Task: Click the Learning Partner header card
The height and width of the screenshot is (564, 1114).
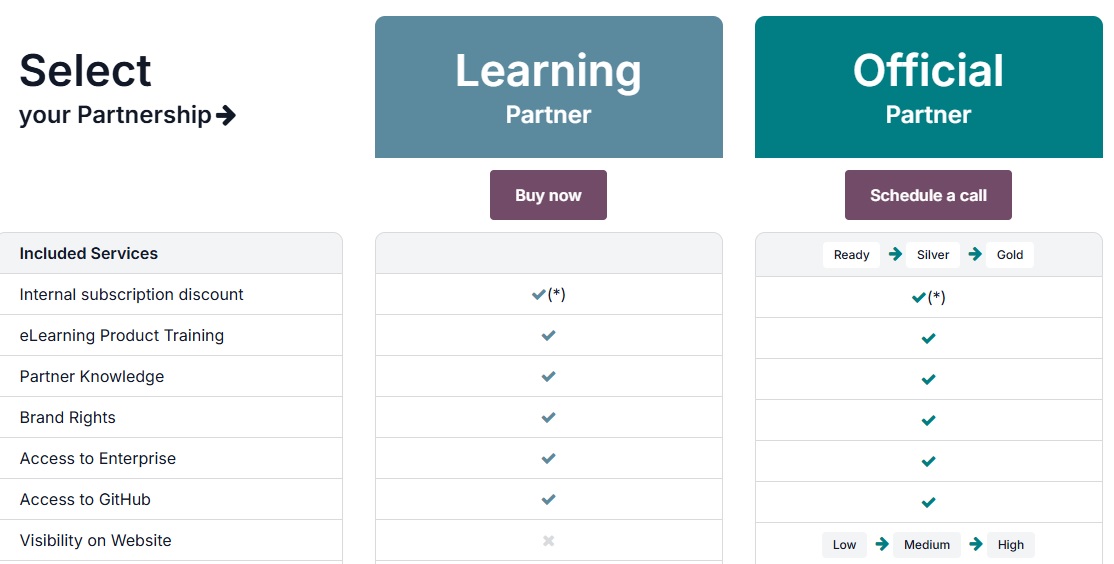Action: pos(548,87)
